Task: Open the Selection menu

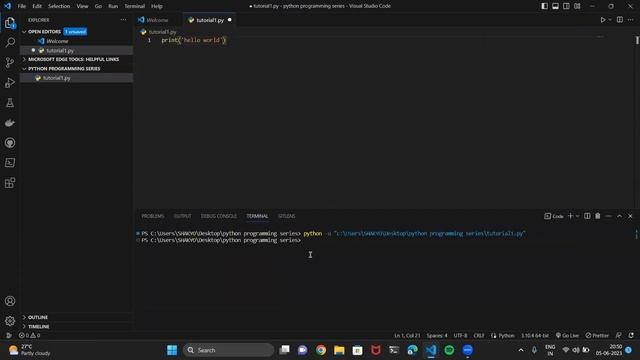Action: [x=59, y=6]
